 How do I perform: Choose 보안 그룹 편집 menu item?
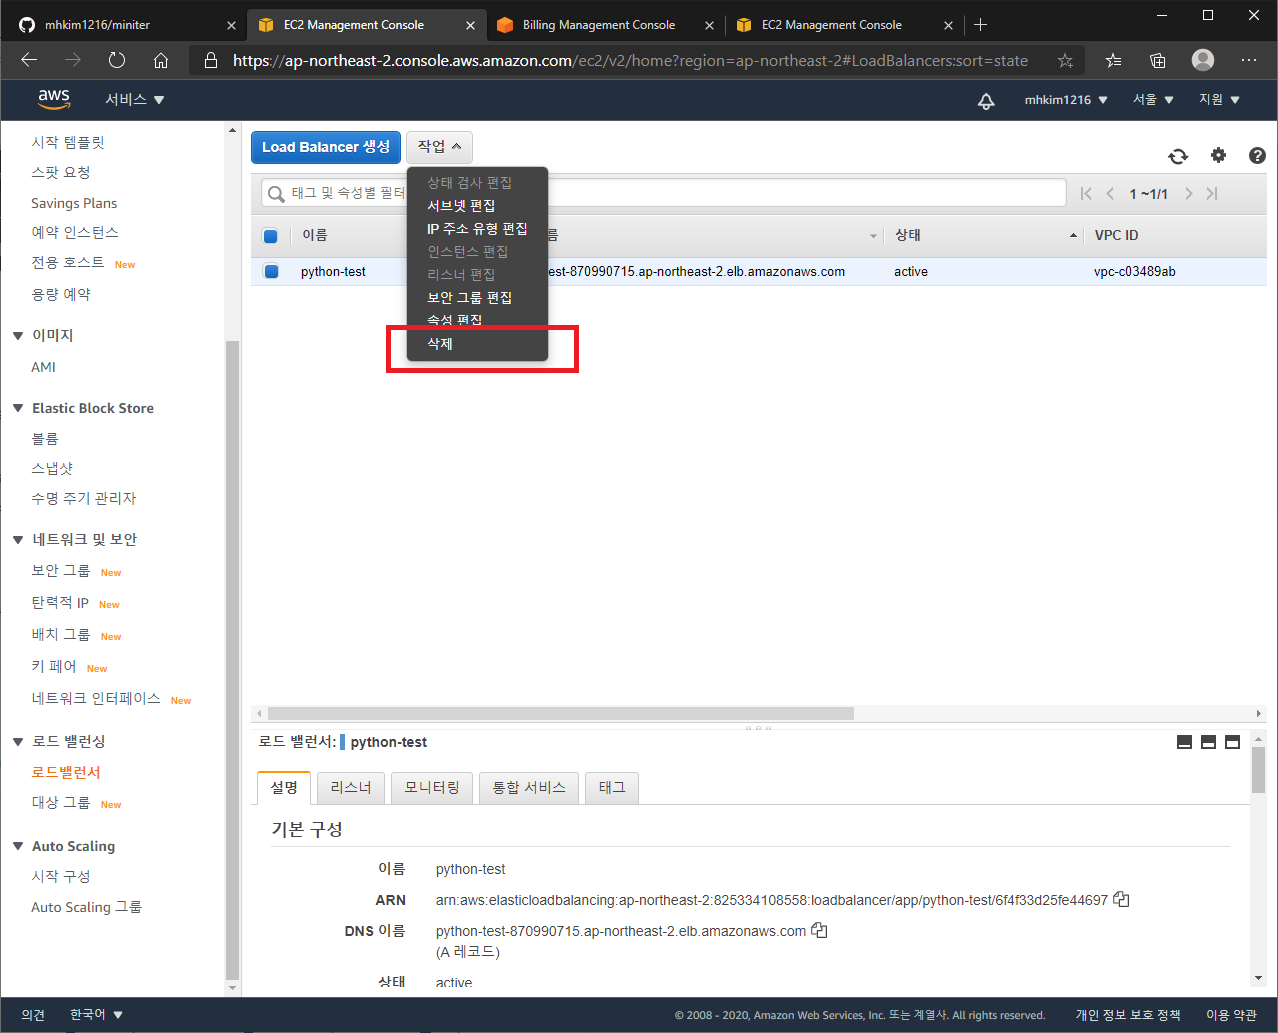[470, 297]
